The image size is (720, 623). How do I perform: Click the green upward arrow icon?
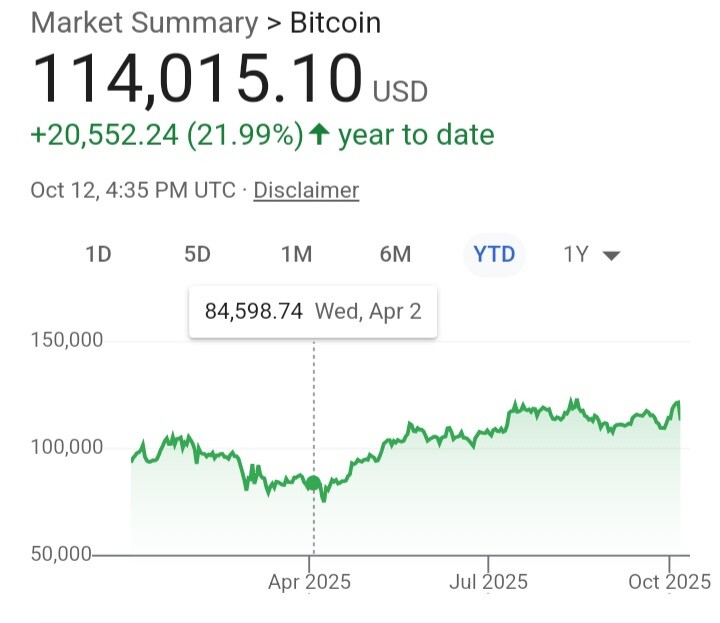(319, 134)
